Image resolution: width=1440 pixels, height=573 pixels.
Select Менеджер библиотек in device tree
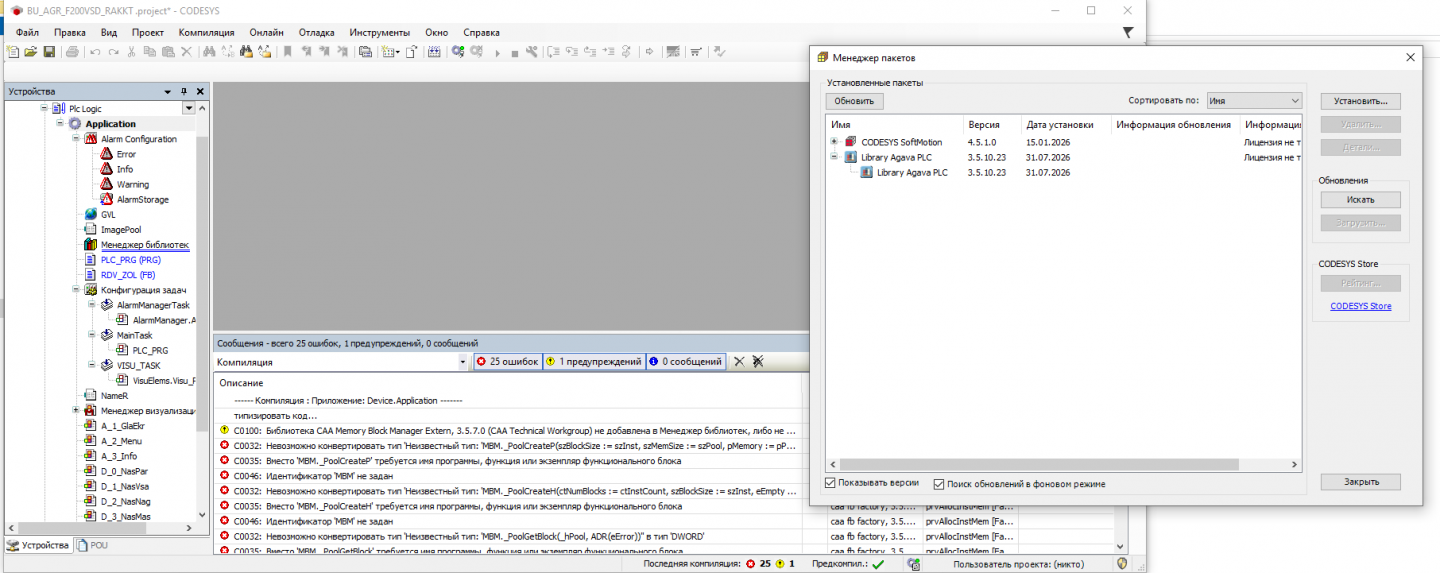[144, 244]
